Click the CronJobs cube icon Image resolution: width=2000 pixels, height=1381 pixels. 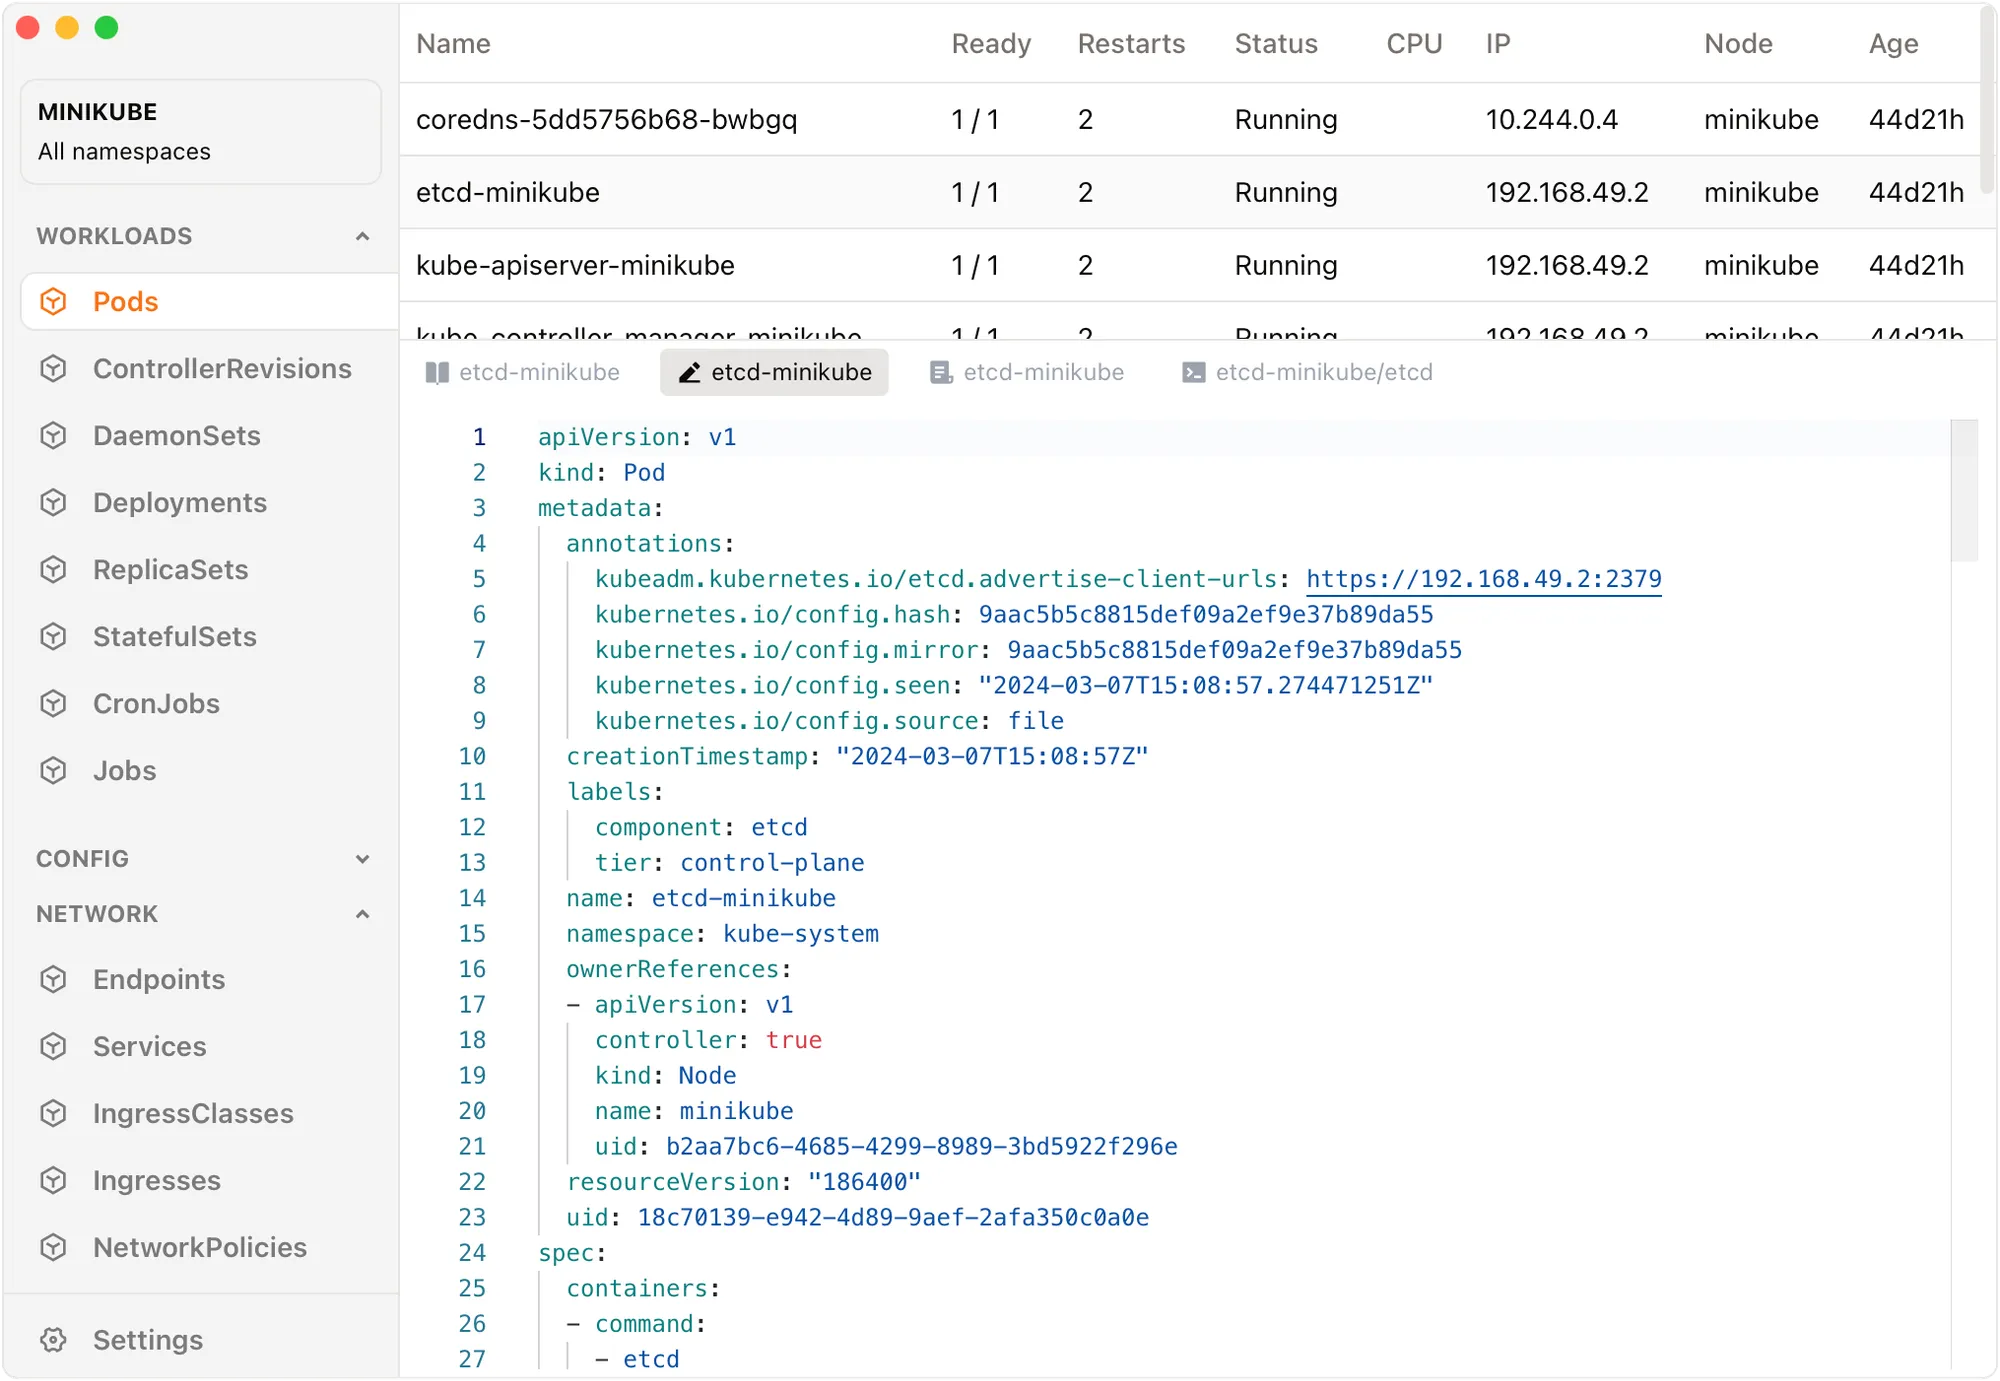53,703
